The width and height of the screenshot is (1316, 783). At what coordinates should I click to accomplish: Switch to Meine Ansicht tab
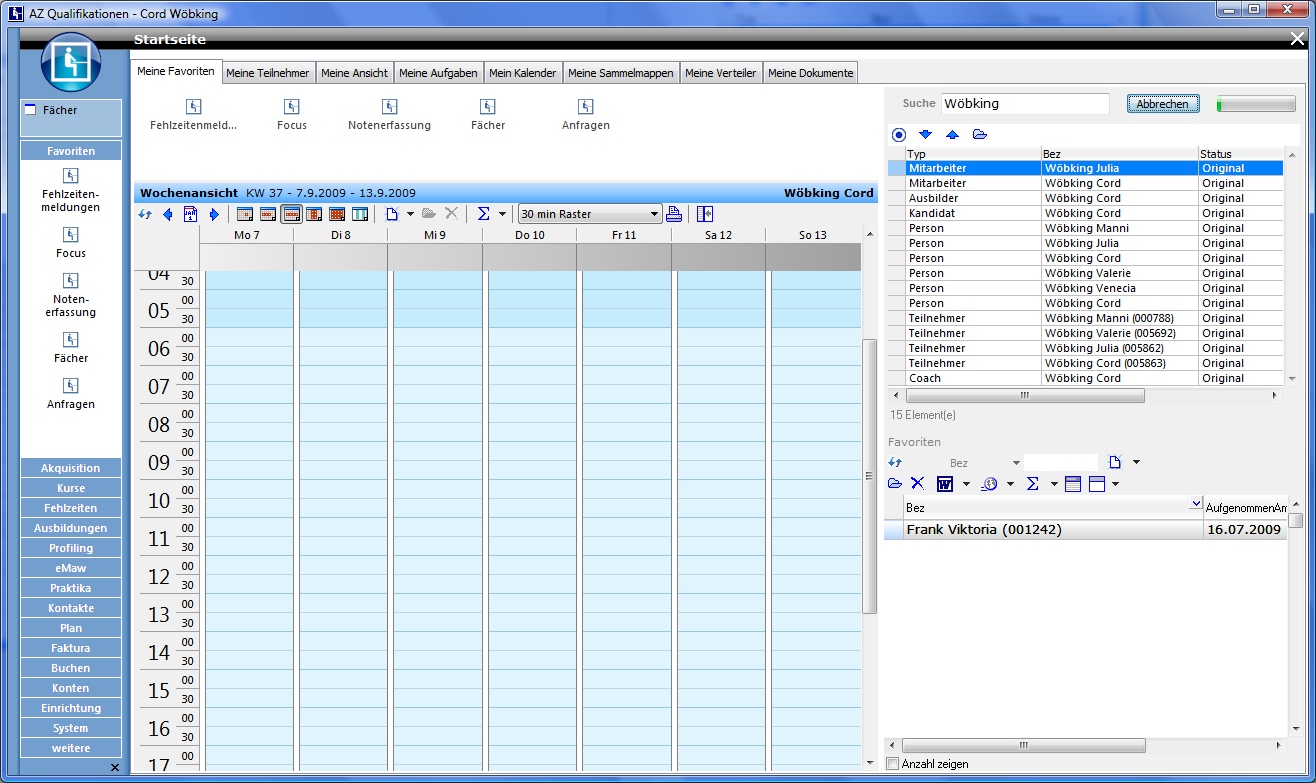tap(354, 73)
